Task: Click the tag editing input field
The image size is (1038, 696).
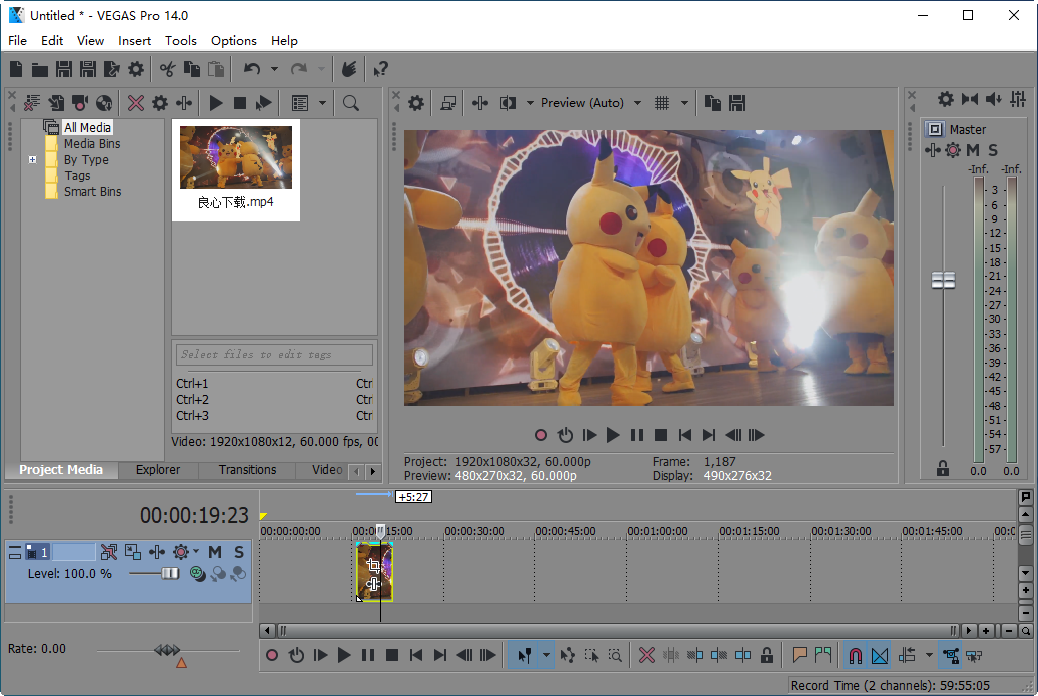Action: (x=274, y=354)
